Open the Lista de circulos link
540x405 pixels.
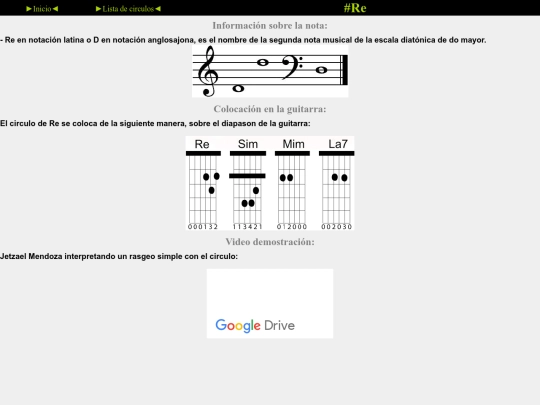[x=128, y=9]
